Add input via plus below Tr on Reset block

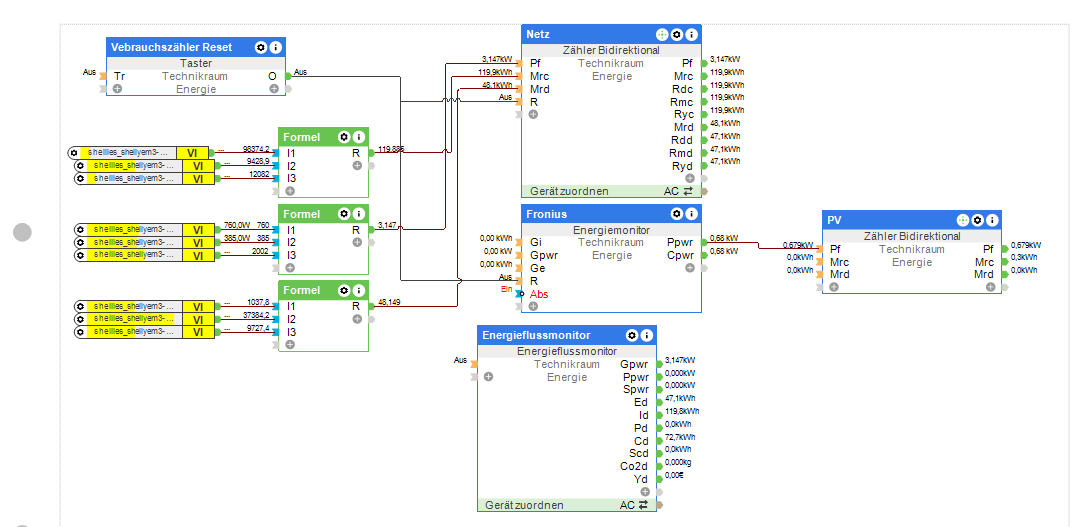pyautogui.click(x=117, y=89)
